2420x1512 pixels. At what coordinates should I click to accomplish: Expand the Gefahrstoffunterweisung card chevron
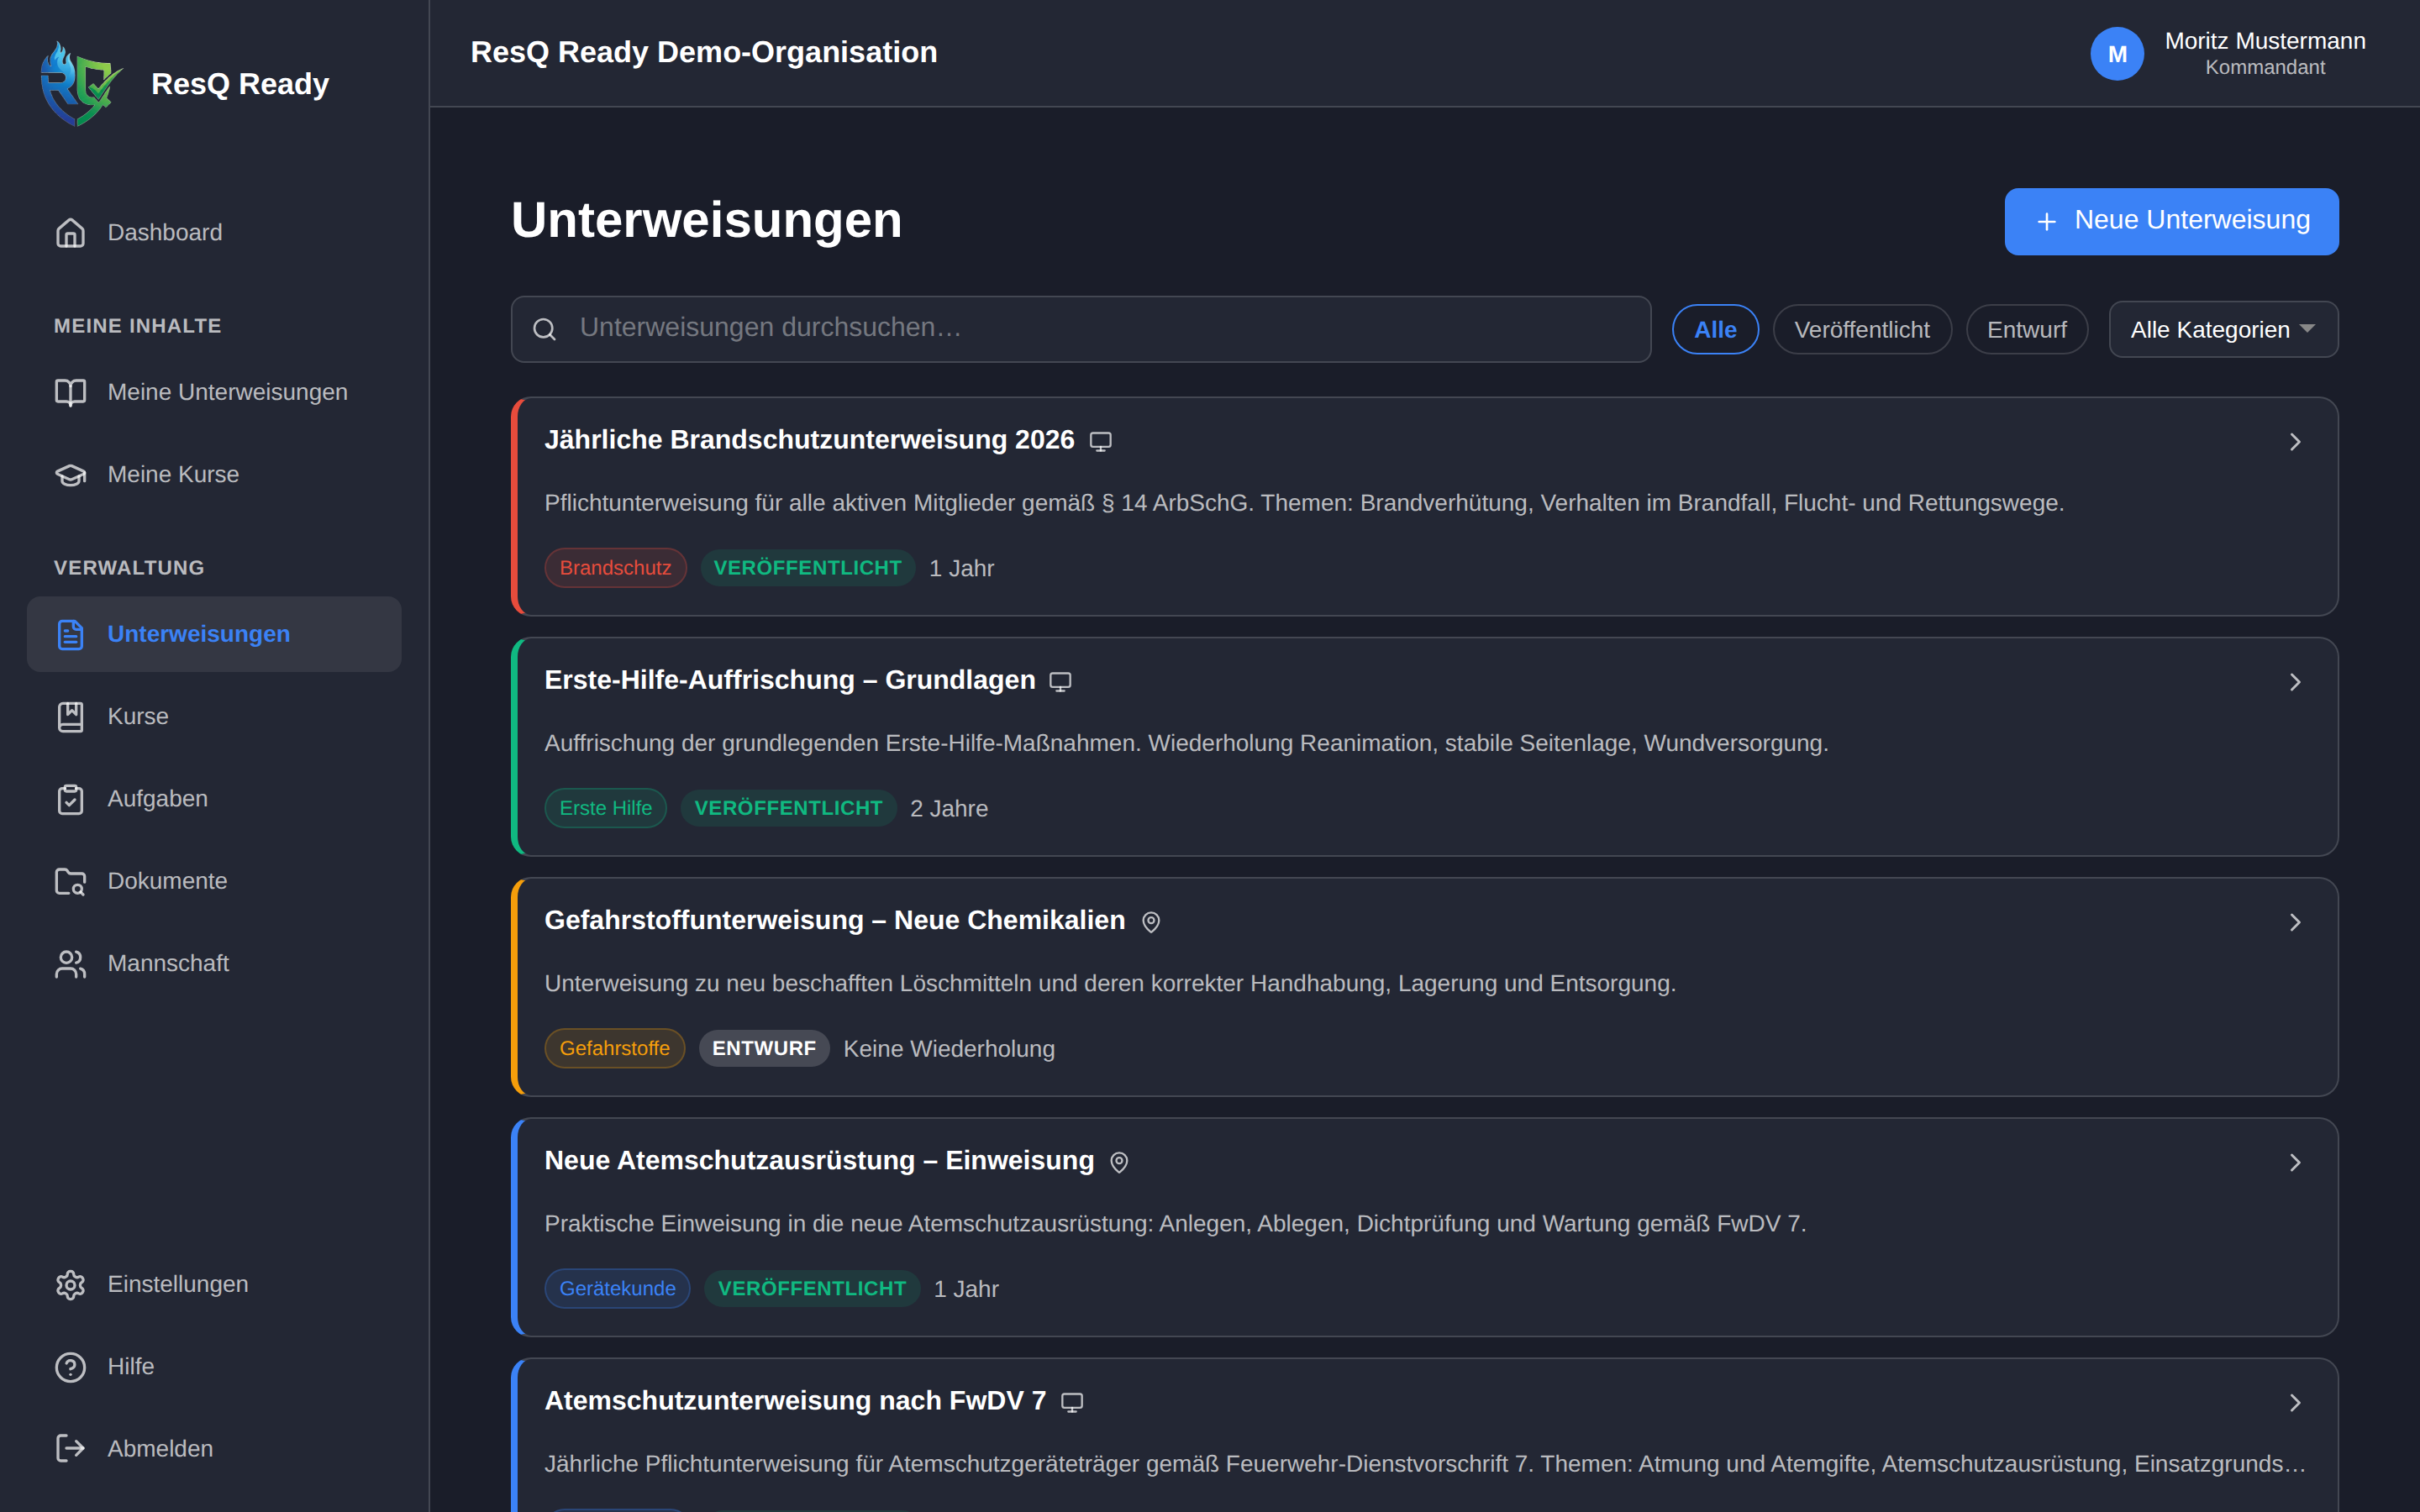click(2294, 922)
